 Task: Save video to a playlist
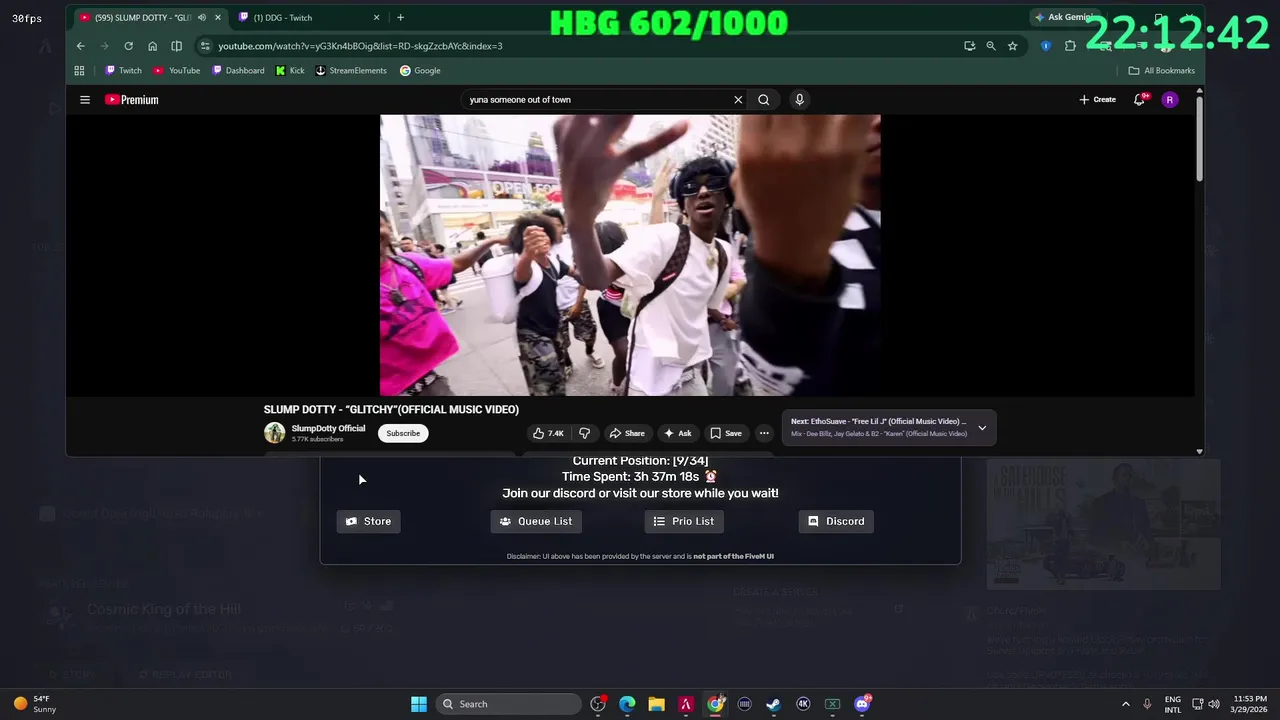725,433
